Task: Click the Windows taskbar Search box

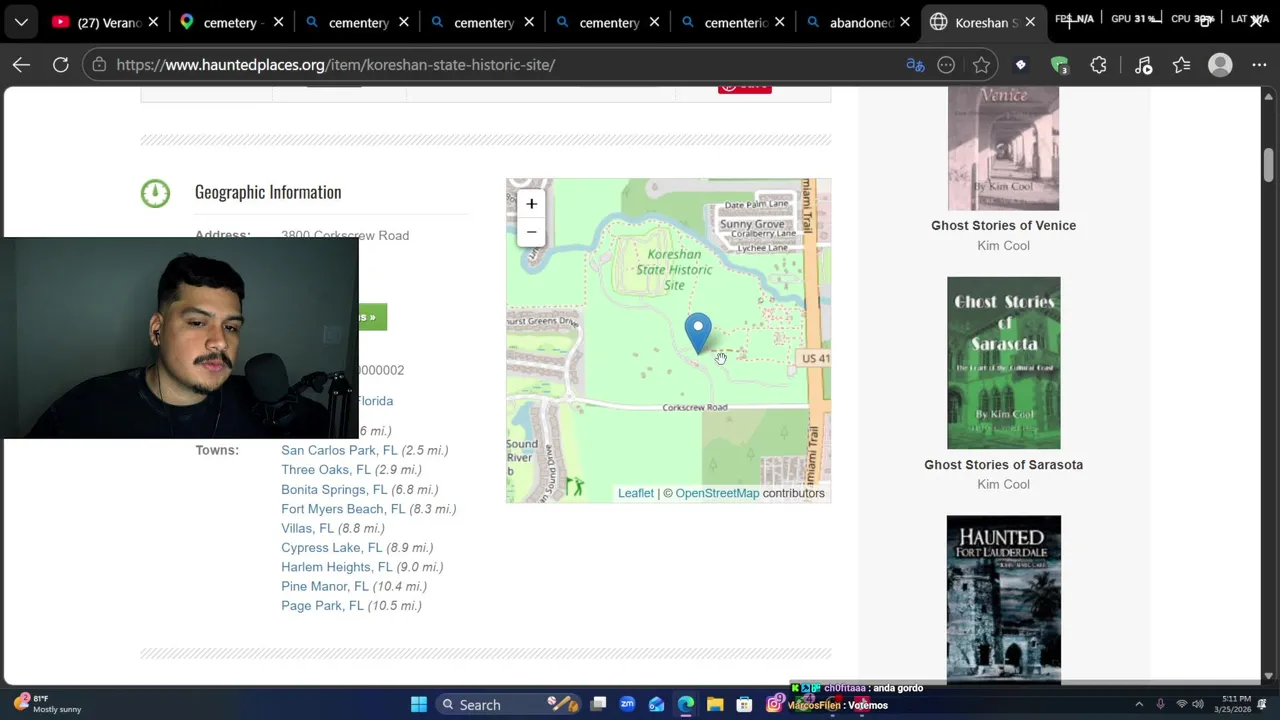Action: pyautogui.click(x=510, y=705)
